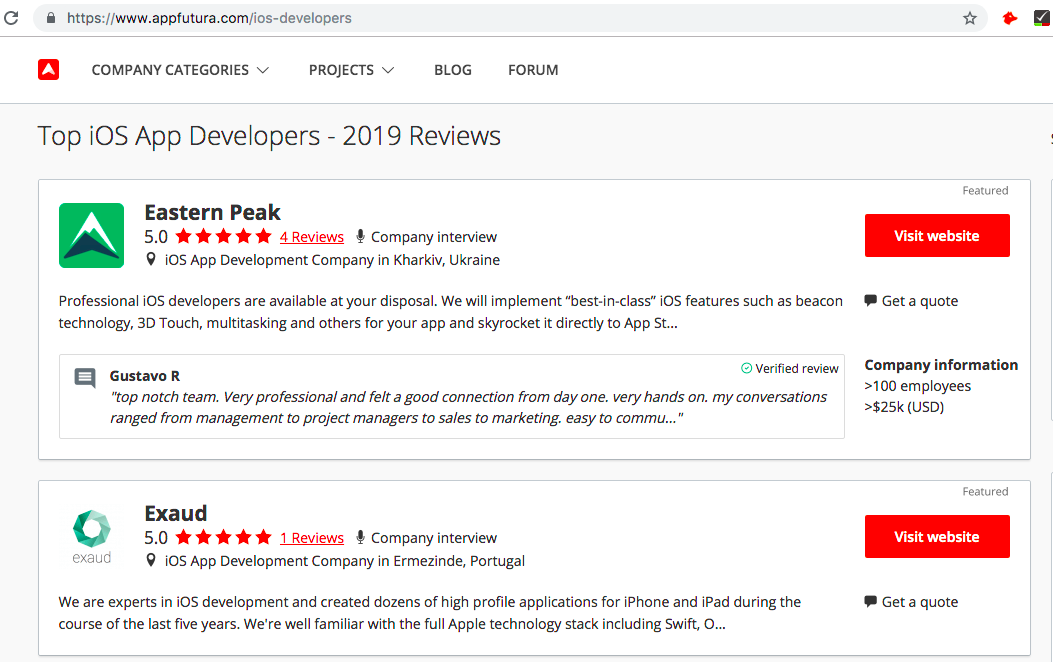The image size is (1053, 662).
Task: Click microphone icon beside Eastern Peak interview
Action: pos(361,236)
